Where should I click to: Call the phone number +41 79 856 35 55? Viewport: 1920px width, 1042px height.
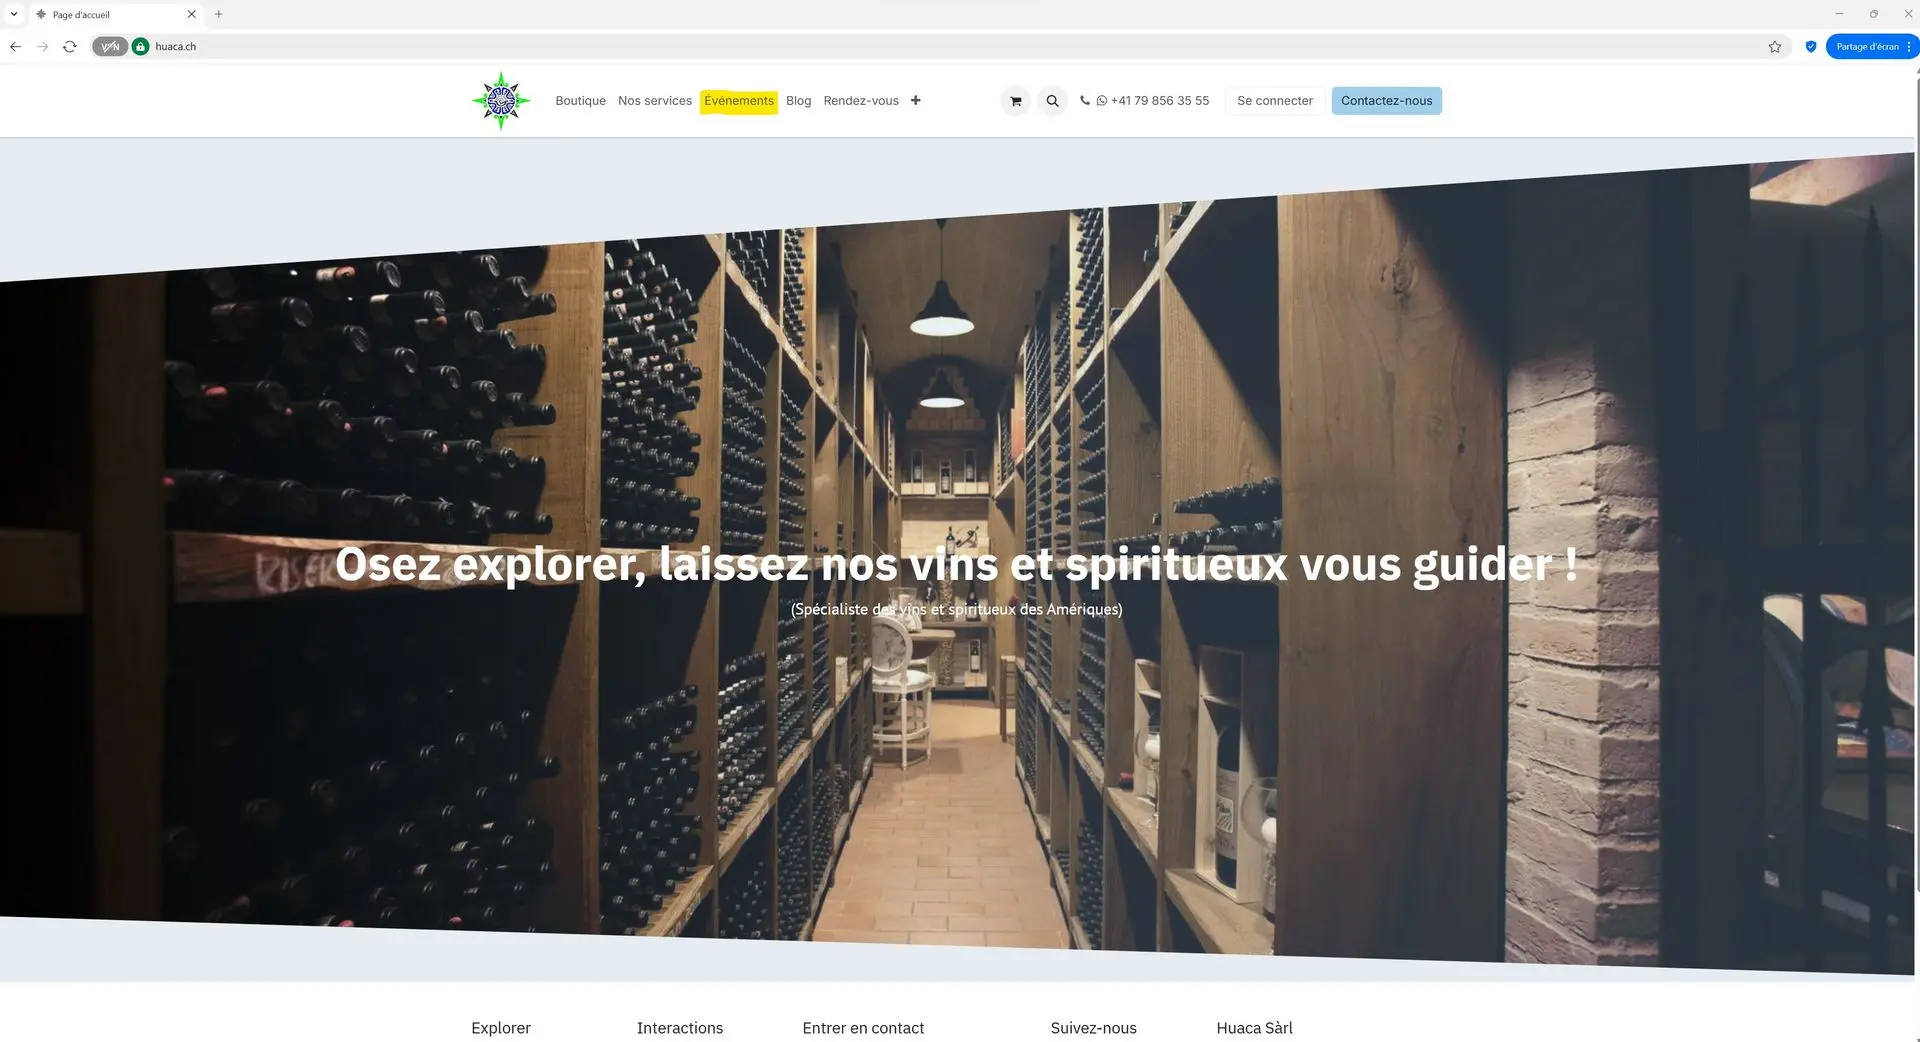(1144, 101)
